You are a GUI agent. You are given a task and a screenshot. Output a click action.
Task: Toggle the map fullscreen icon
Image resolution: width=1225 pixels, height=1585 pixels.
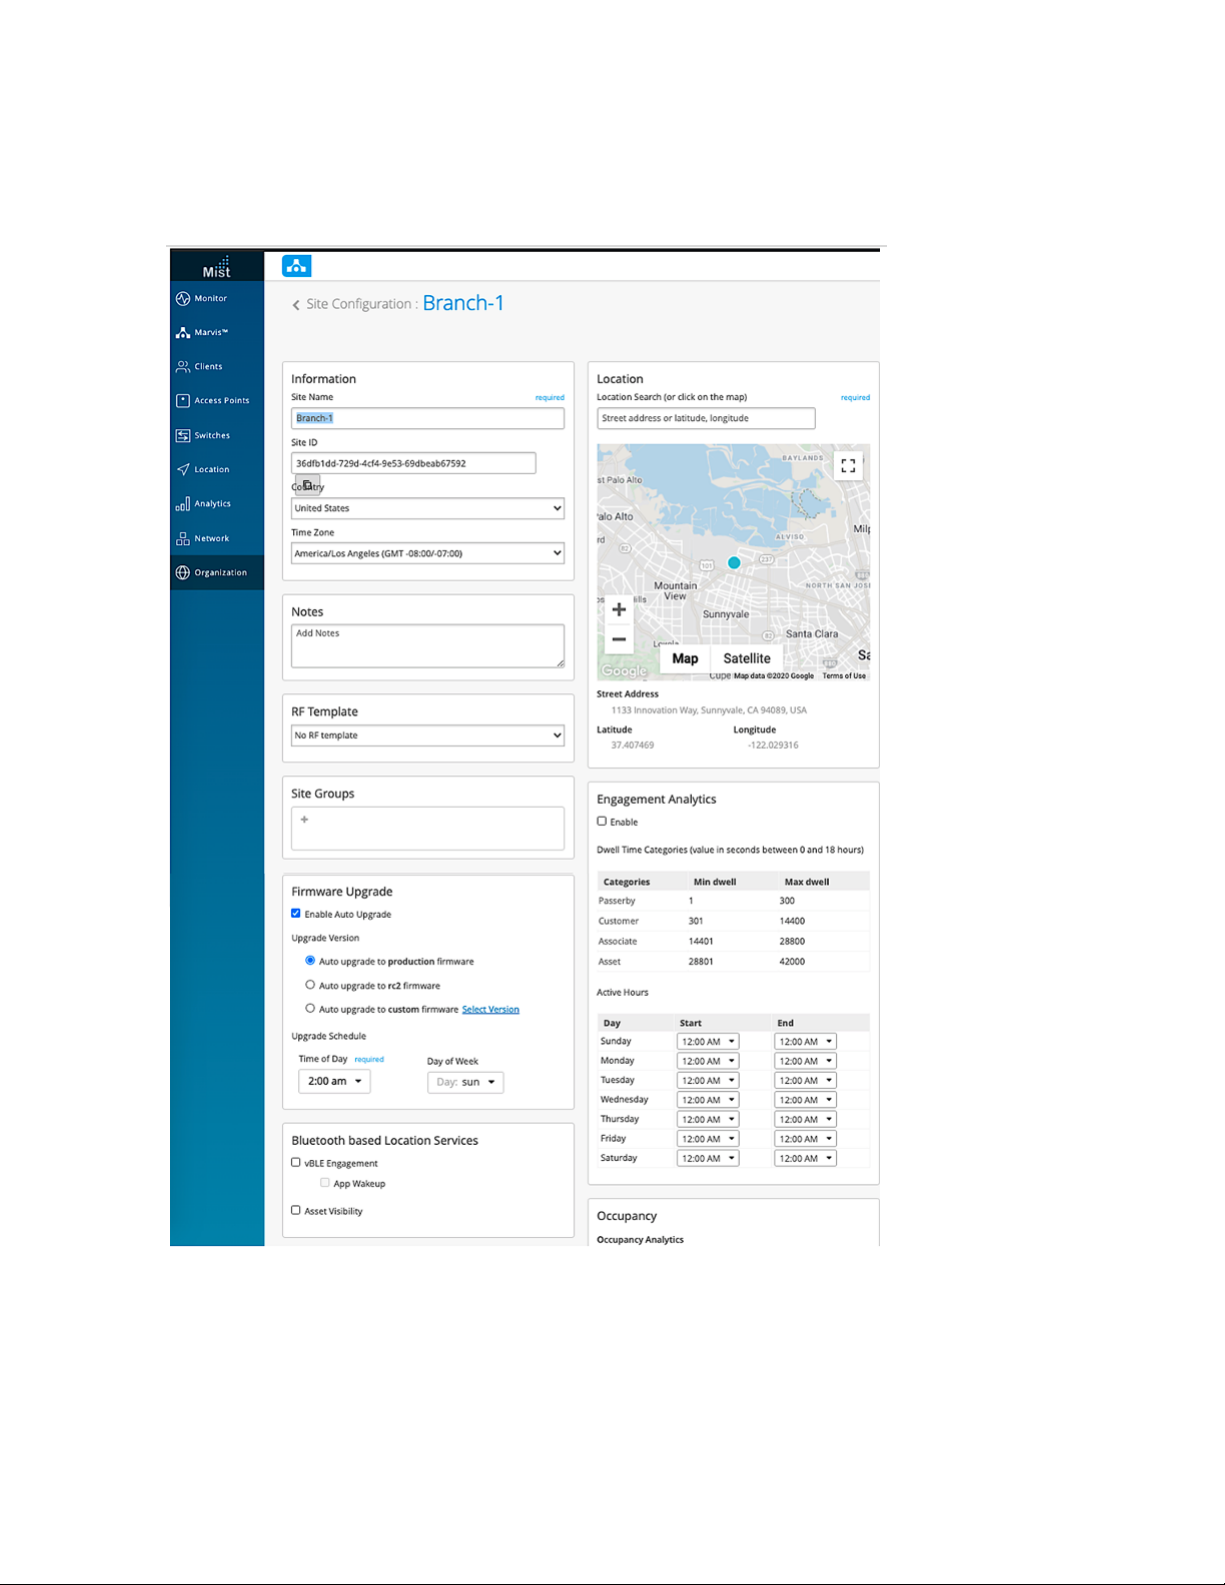[848, 466]
